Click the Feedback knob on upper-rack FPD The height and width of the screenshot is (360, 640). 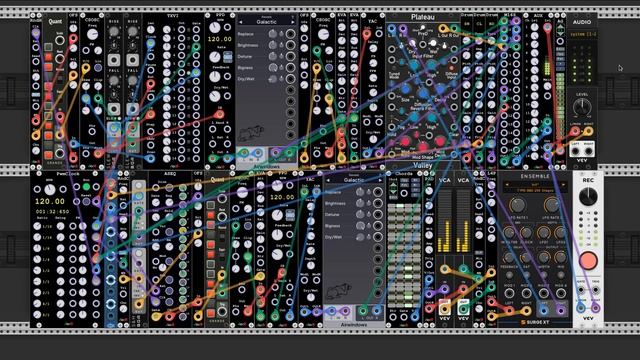click(x=215, y=76)
